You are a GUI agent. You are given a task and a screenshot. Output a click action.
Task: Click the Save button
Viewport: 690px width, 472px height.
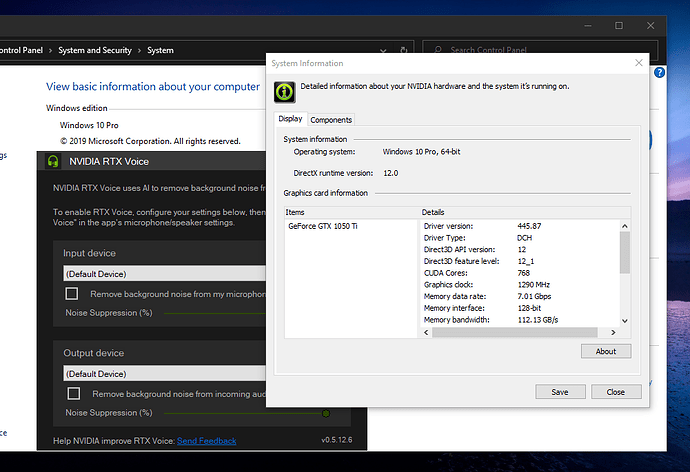click(x=560, y=392)
